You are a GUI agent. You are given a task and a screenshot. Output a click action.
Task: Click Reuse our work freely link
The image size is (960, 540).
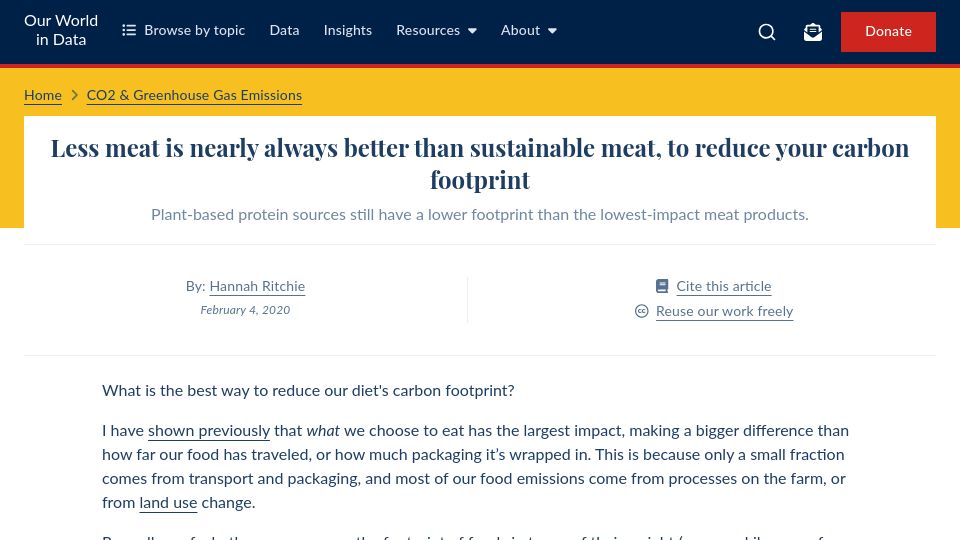click(x=724, y=312)
